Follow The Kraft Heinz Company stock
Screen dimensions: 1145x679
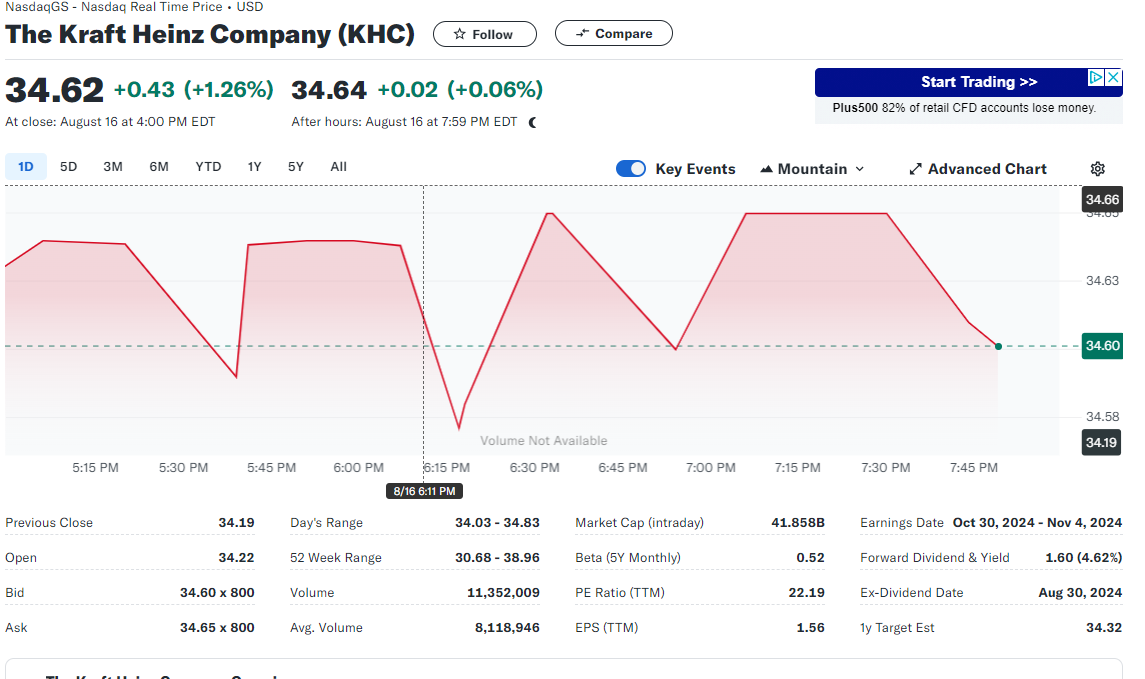[x=484, y=34]
